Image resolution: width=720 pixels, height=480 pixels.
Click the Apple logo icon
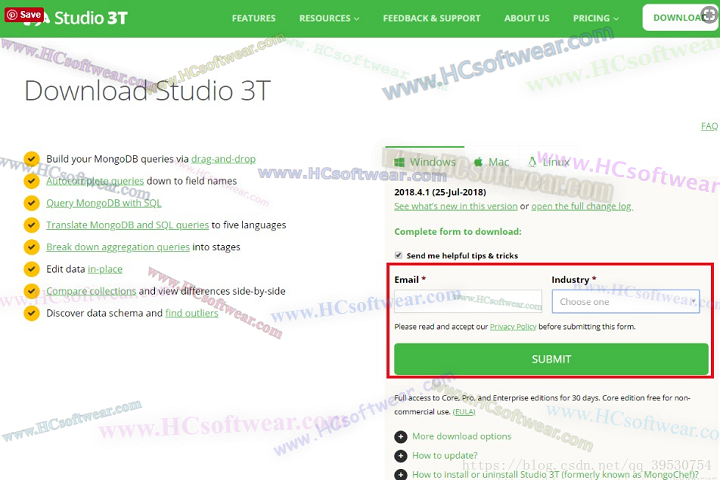tap(478, 162)
